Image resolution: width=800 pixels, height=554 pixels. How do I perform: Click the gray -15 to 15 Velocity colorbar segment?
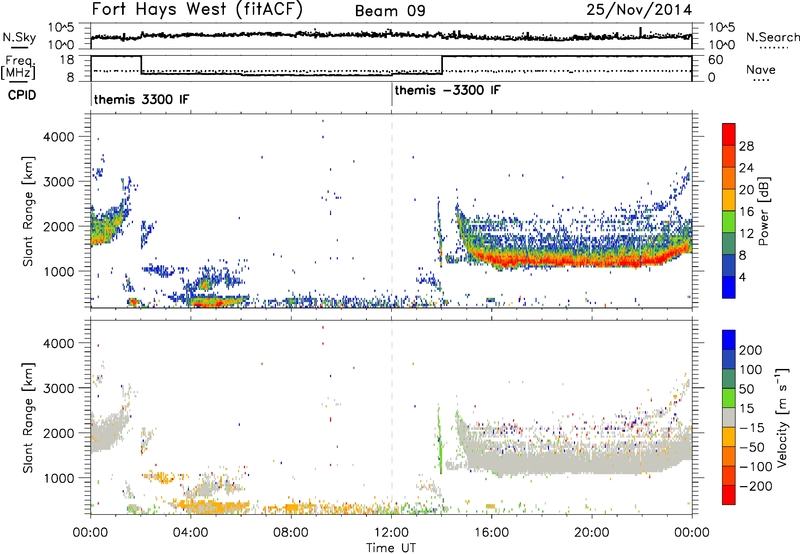click(x=729, y=417)
